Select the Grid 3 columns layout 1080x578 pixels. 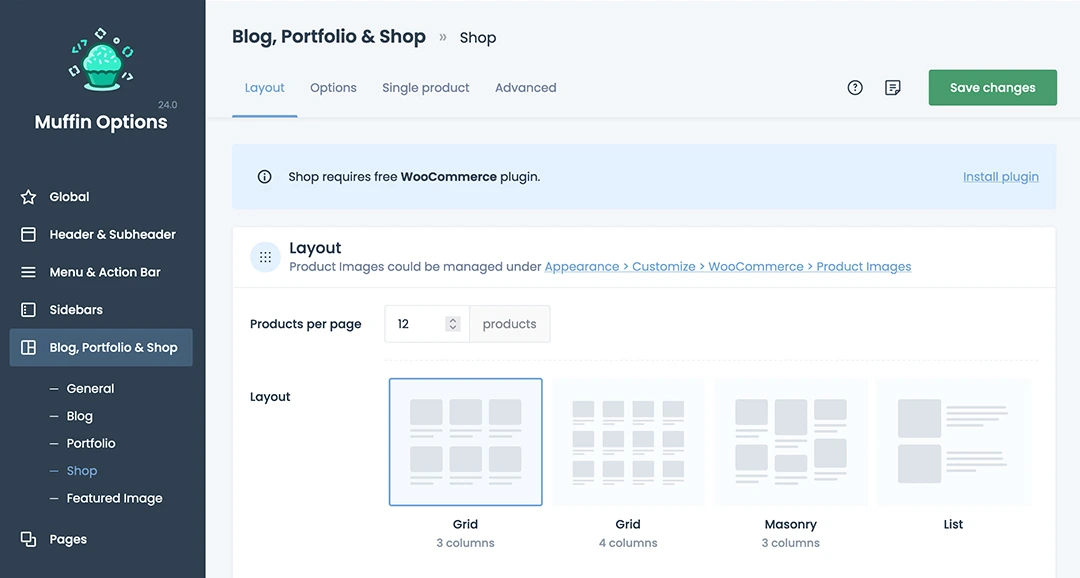tap(465, 442)
